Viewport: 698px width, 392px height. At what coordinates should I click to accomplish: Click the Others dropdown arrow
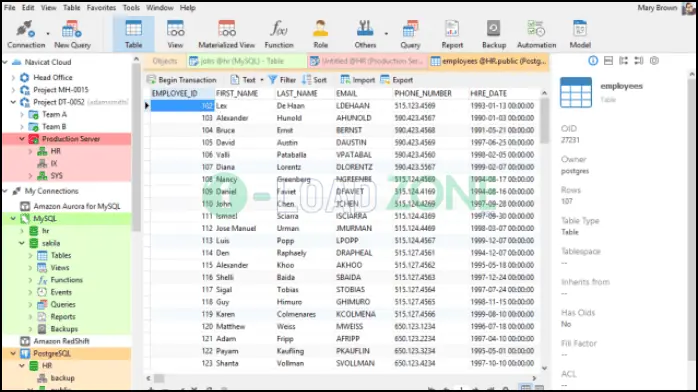[386, 34]
